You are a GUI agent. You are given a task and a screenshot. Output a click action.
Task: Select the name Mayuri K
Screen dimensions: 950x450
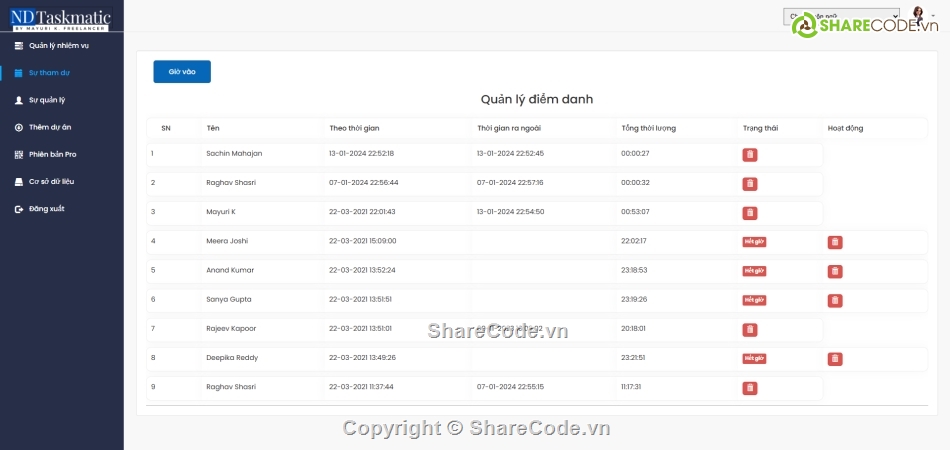pyautogui.click(x=221, y=212)
